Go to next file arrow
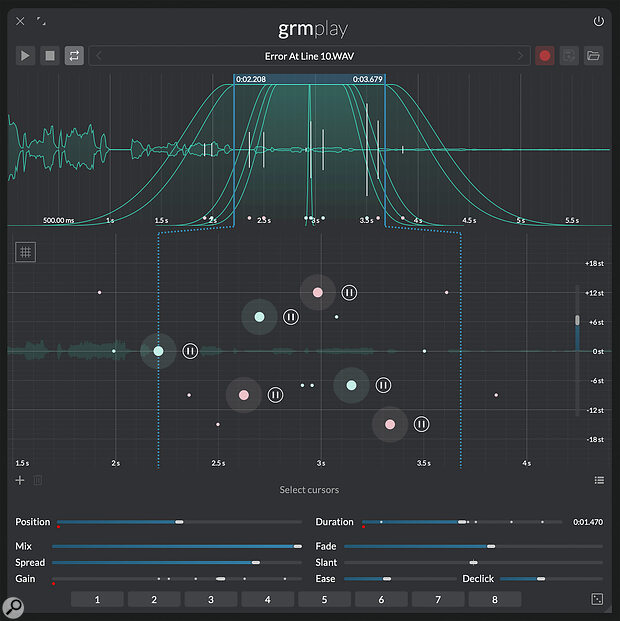 tap(520, 56)
